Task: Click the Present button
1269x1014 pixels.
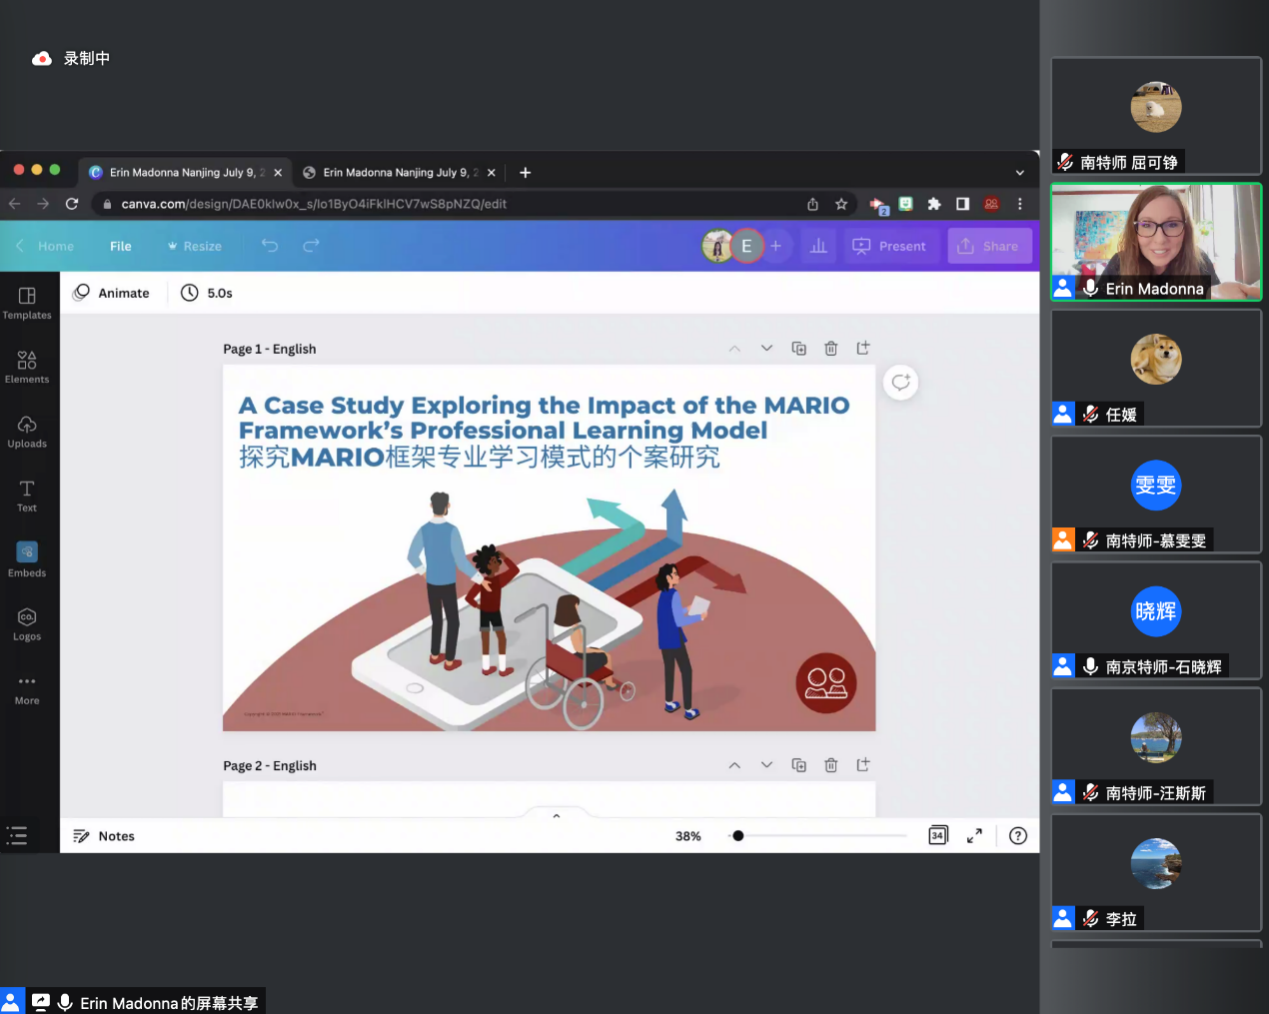Action: point(889,246)
